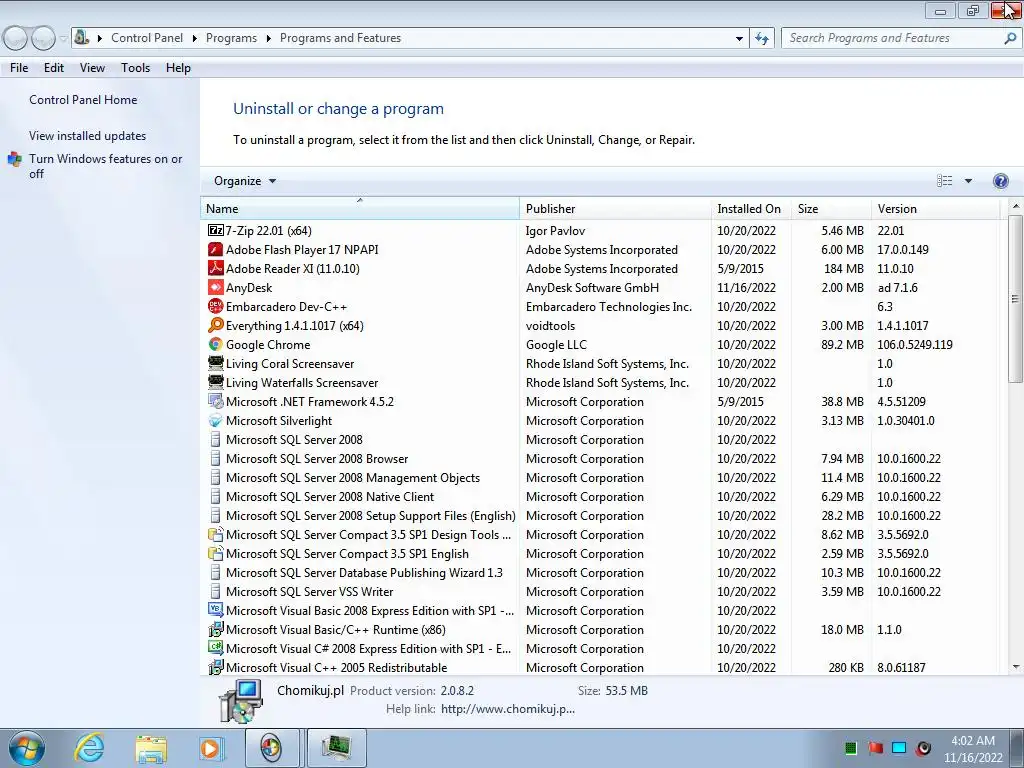Screen dimensions: 1024x768
Task: Open Internet Explorer from the taskbar
Action: 89,748
